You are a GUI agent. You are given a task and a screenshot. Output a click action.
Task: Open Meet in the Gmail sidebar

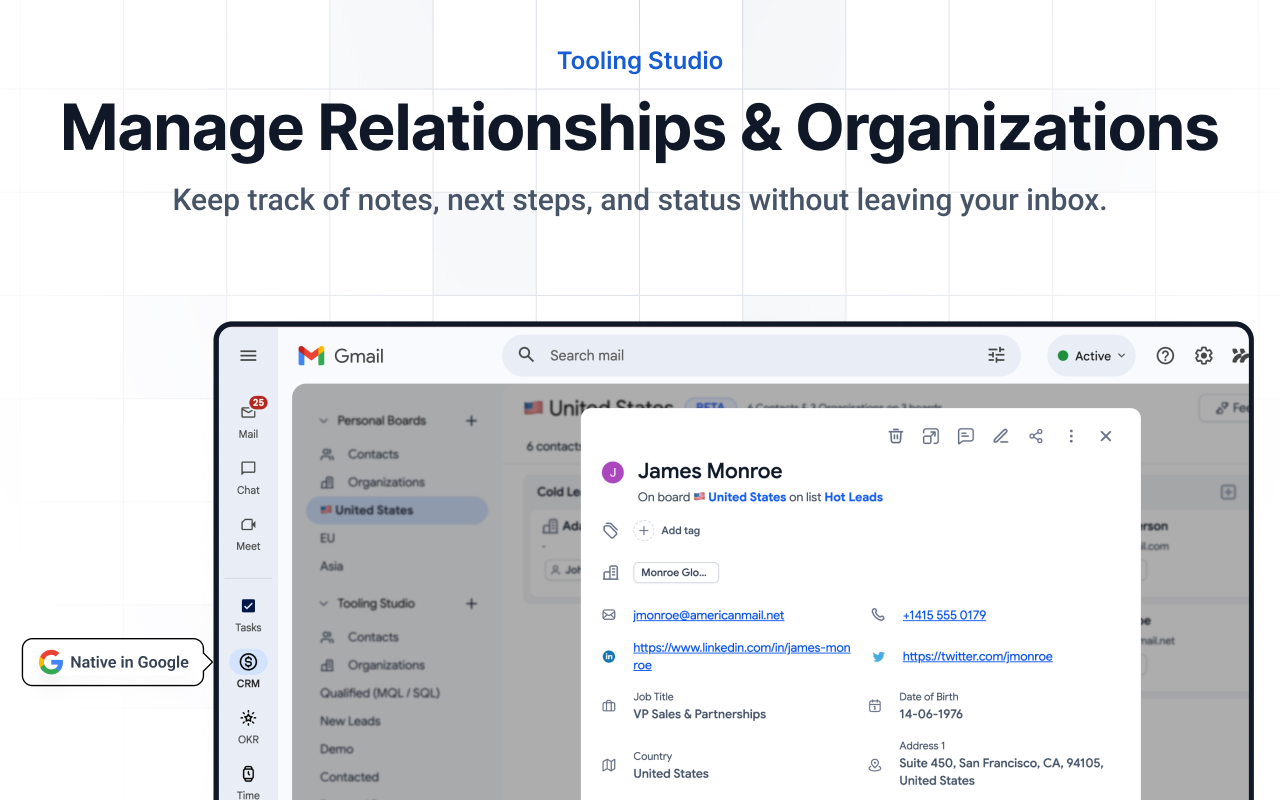(x=248, y=533)
